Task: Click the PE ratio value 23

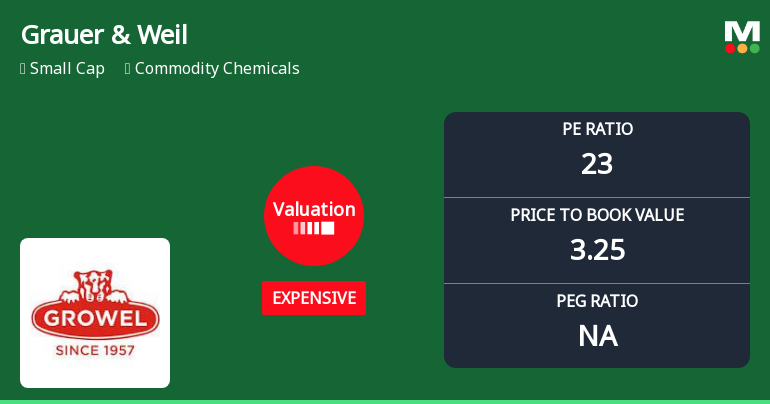Action: 597,164
